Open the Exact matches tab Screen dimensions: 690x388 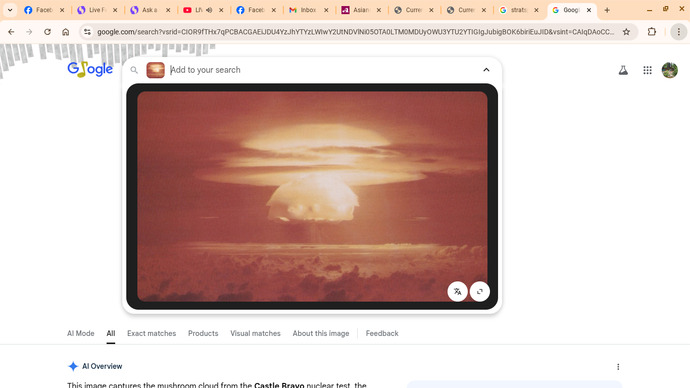coord(151,333)
